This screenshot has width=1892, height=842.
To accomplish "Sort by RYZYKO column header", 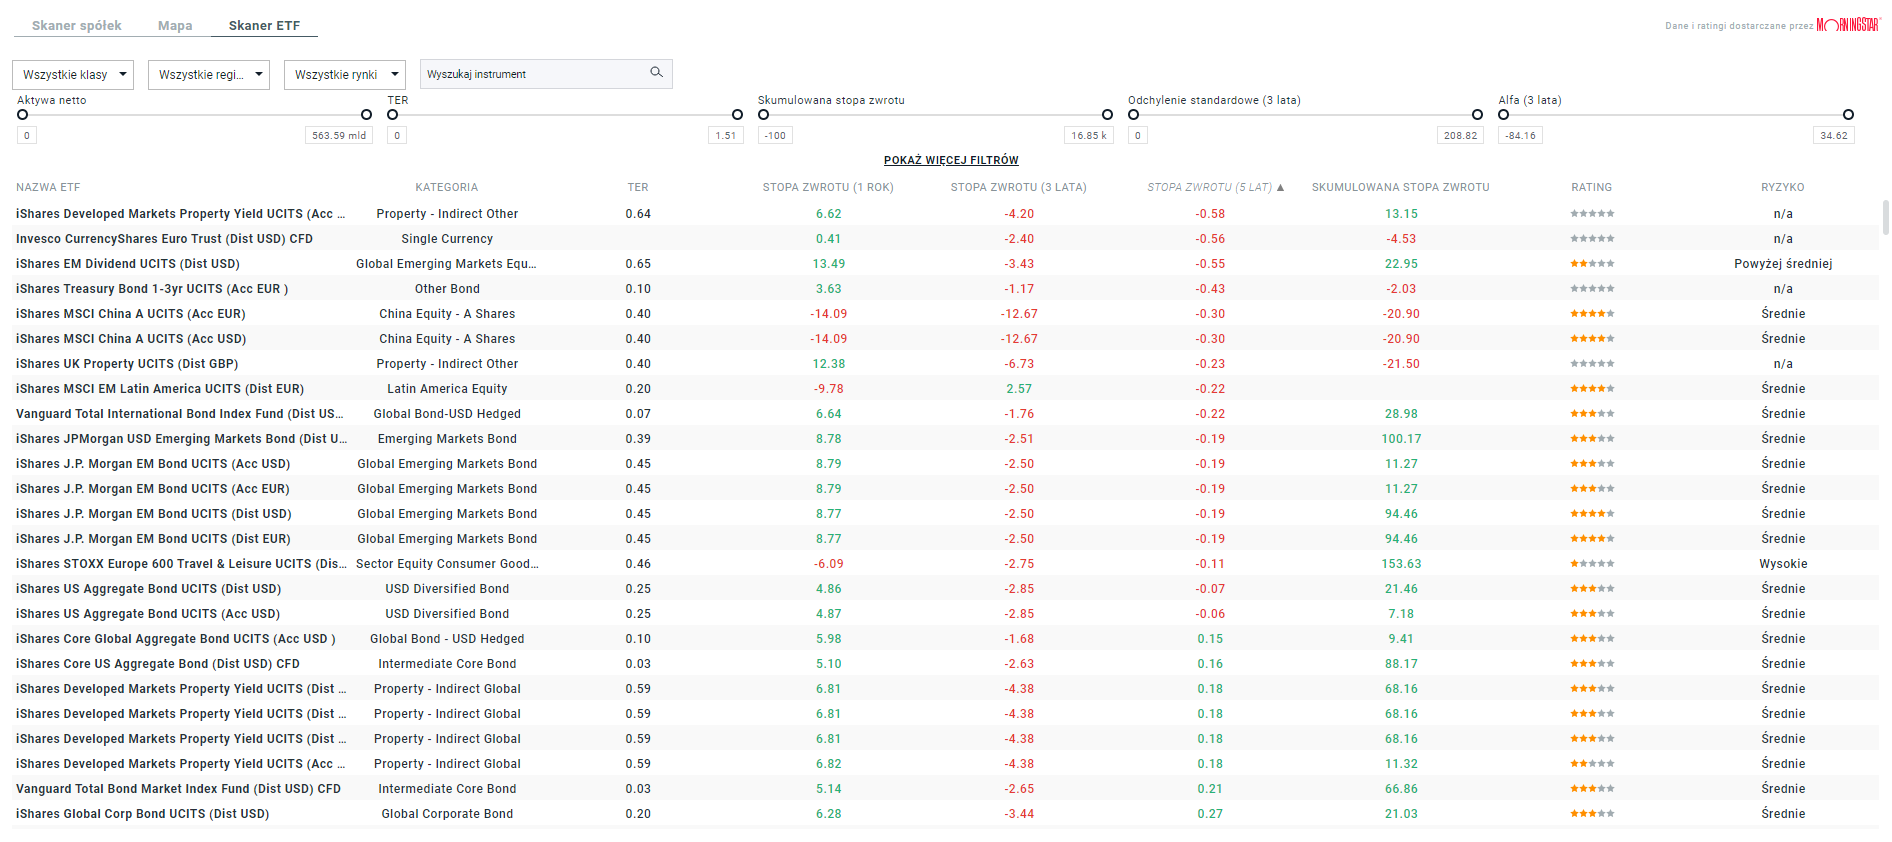I will coord(1783,187).
